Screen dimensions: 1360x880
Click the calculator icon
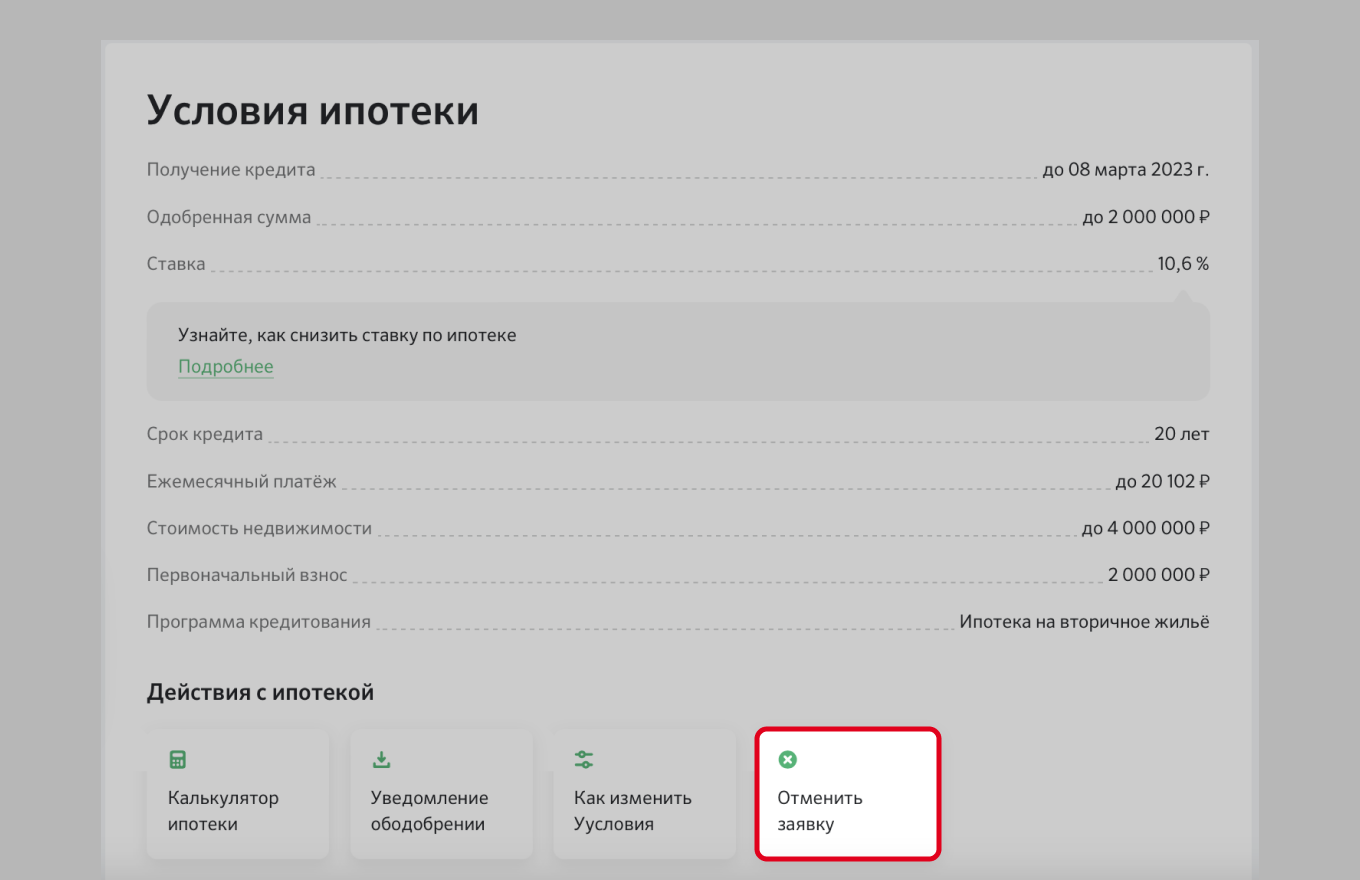(178, 760)
